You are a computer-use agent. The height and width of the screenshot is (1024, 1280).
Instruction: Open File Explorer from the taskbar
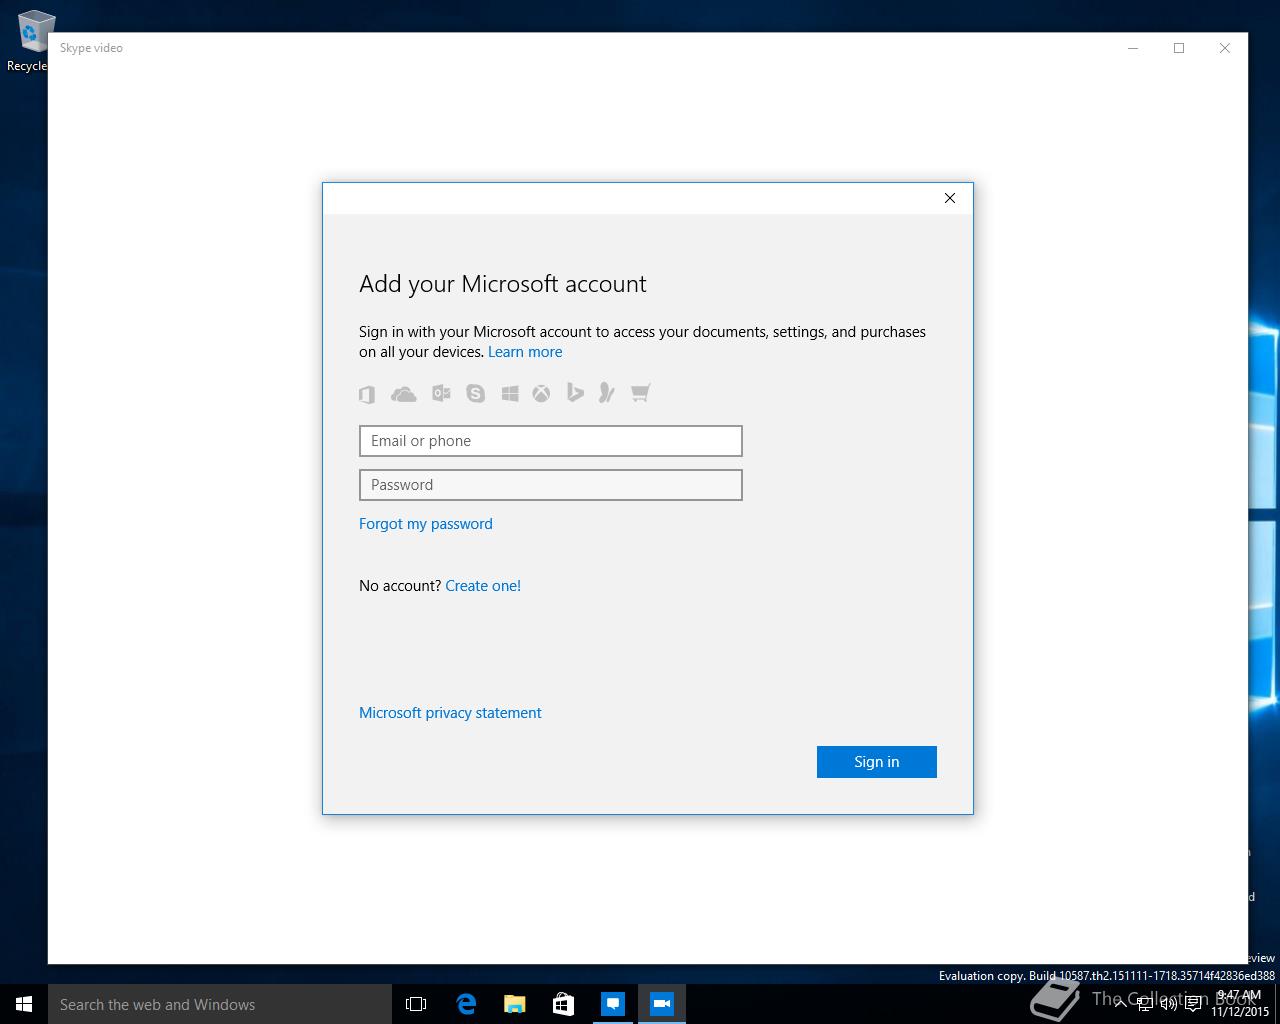(x=514, y=1004)
